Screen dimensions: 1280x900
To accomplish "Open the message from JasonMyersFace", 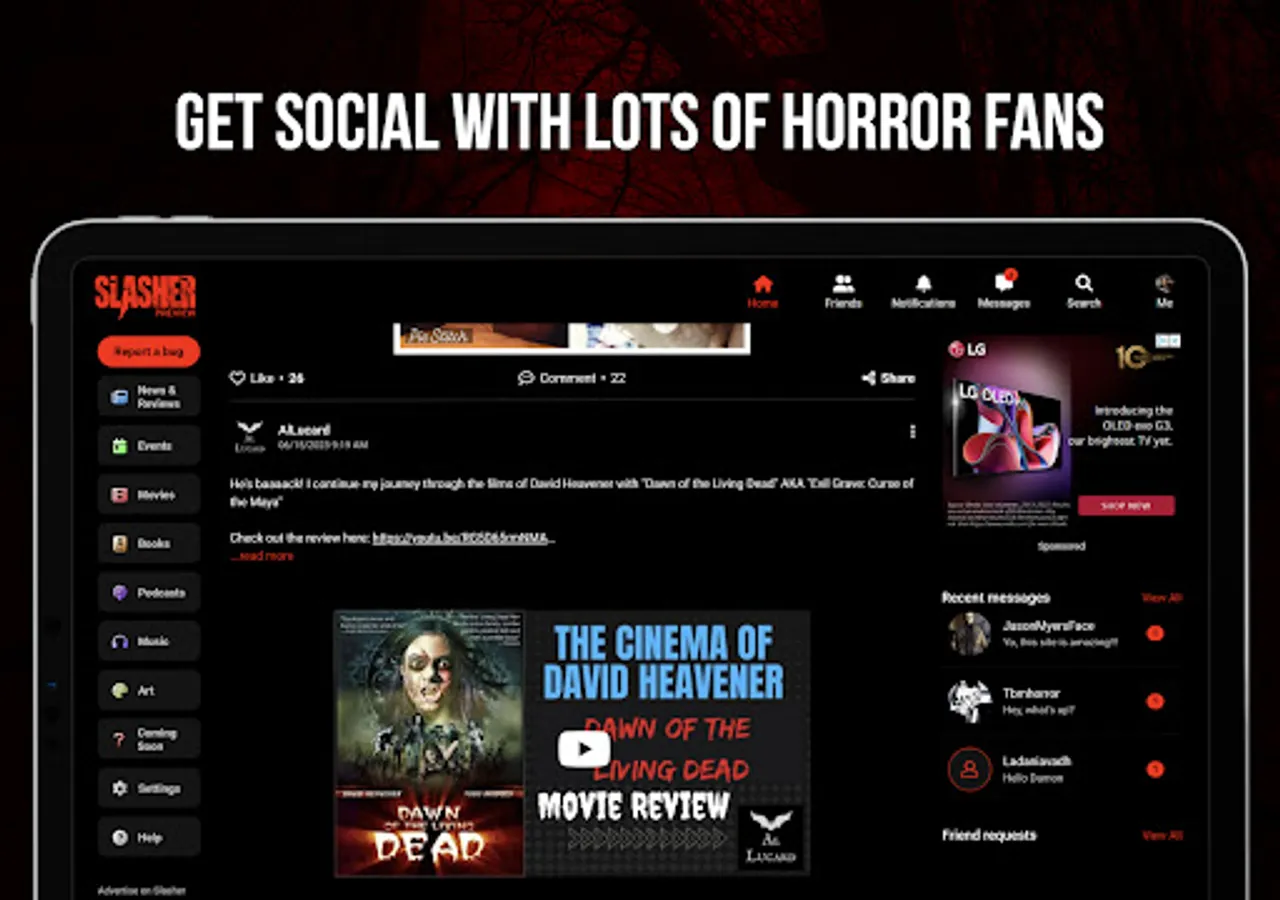I will [x=1063, y=634].
